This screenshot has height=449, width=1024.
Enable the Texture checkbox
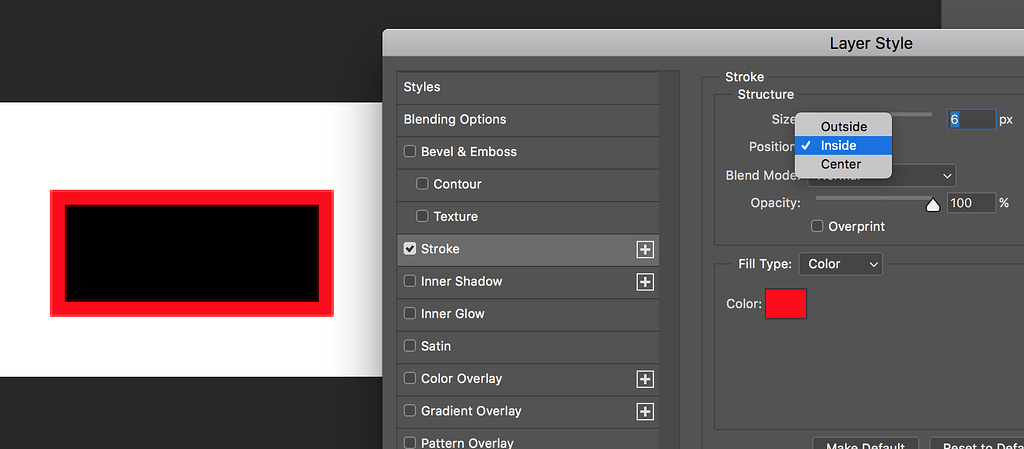422,216
